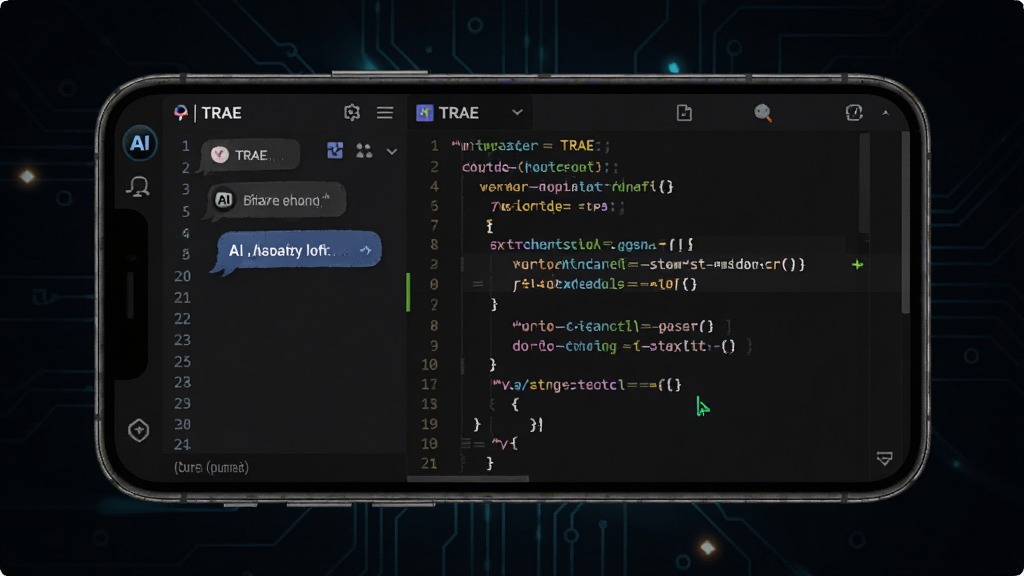Click the gray AI chat message bubble

coord(276,200)
